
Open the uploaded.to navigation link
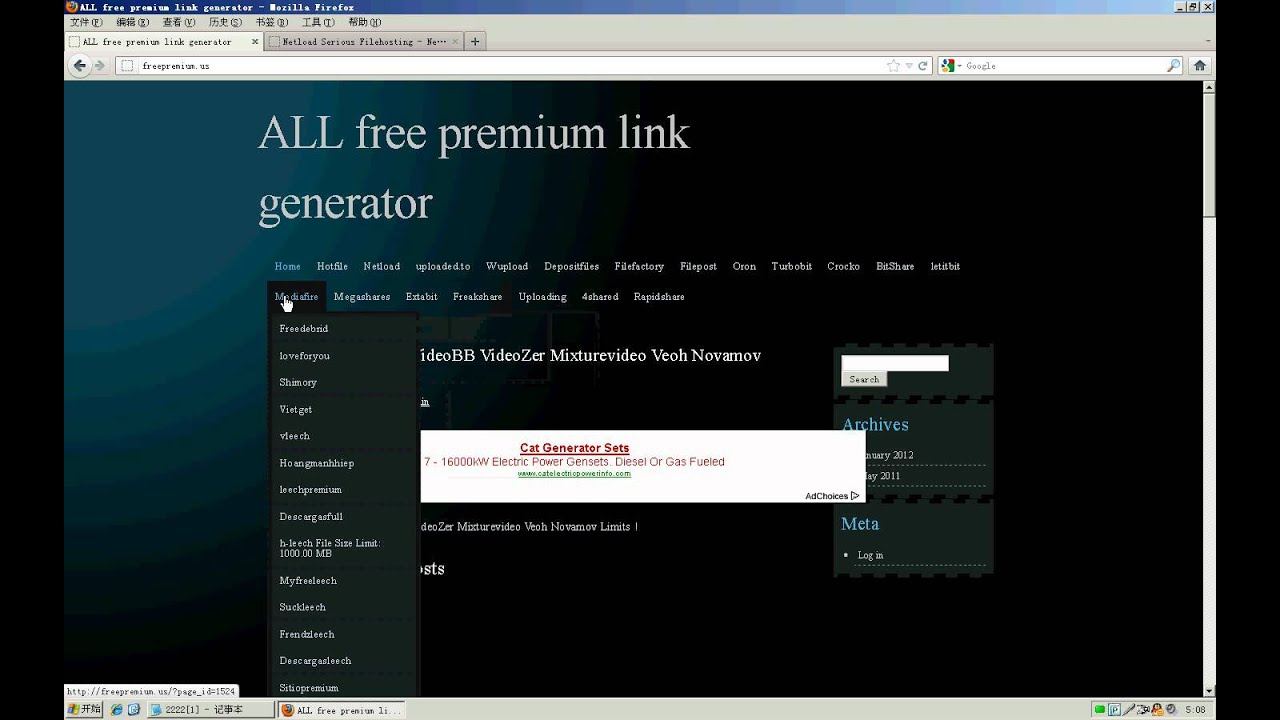click(443, 266)
